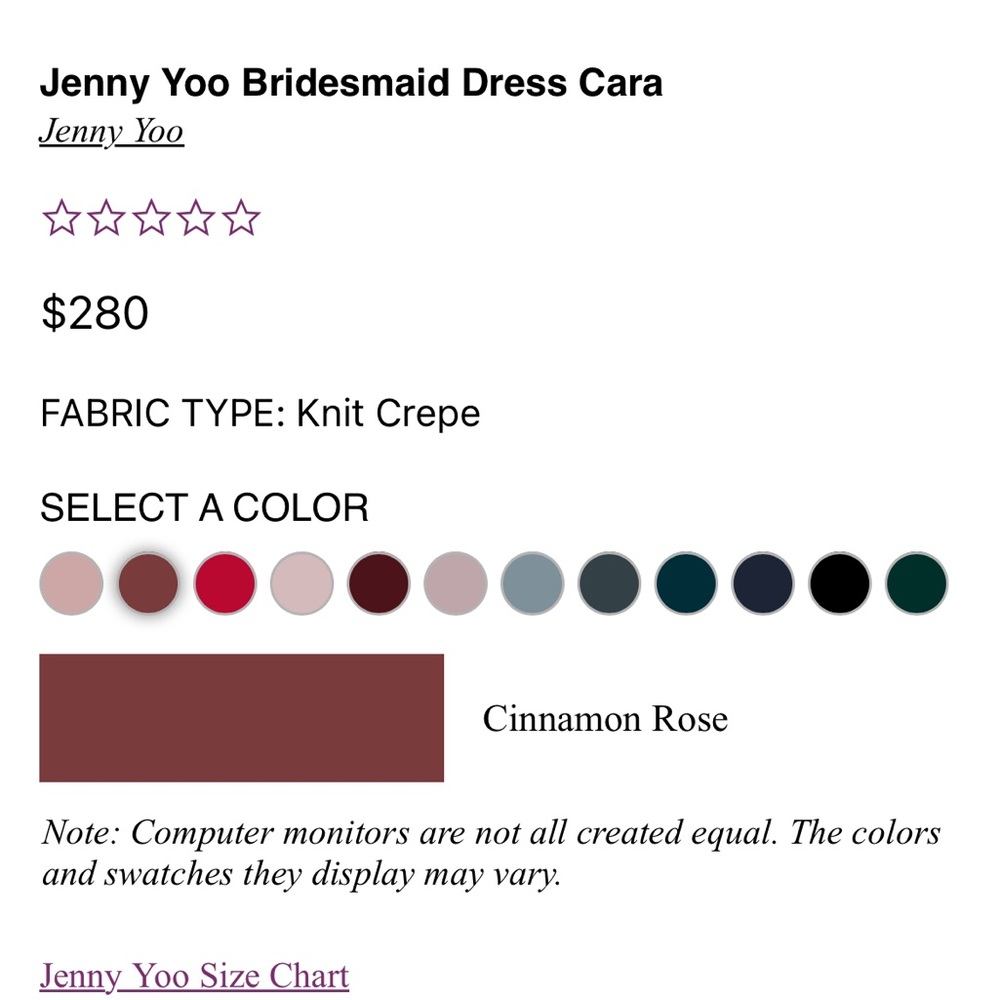Select the slate blue color swatch
Image resolution: width=1000 pixels, height=1000 pixels.
[532, 583]
